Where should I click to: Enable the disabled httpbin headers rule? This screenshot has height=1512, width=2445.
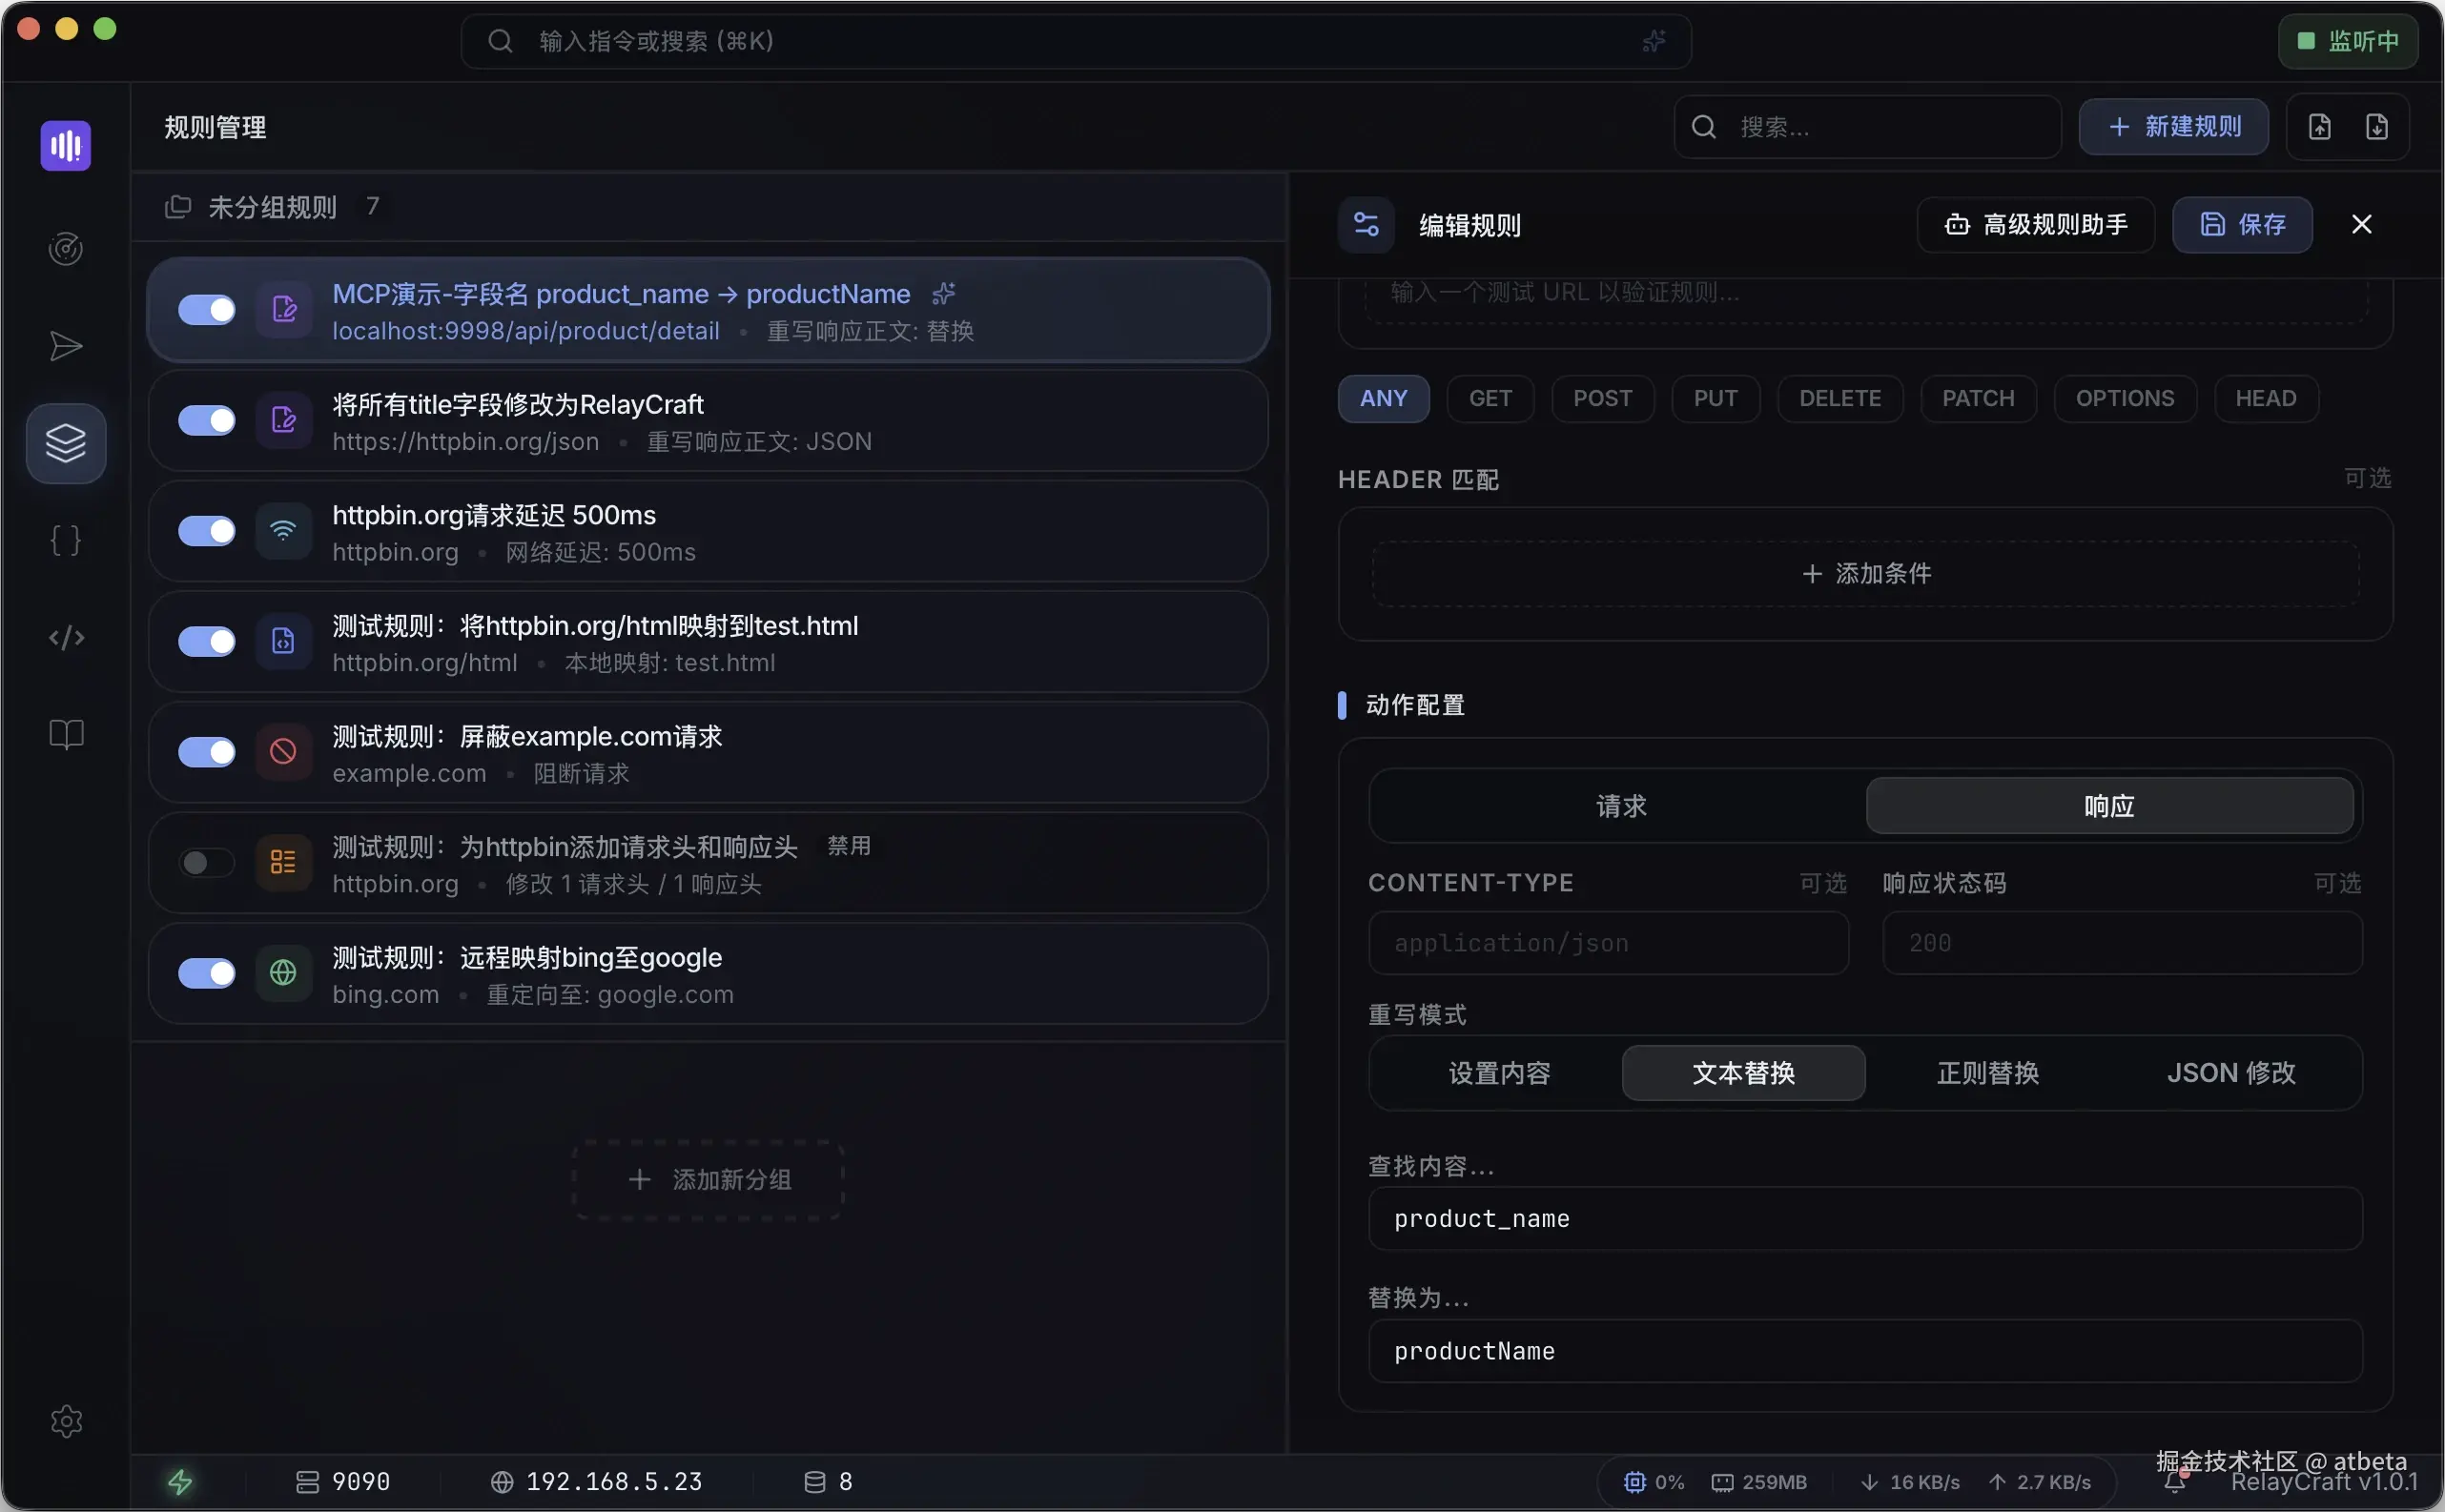[205, 862]
